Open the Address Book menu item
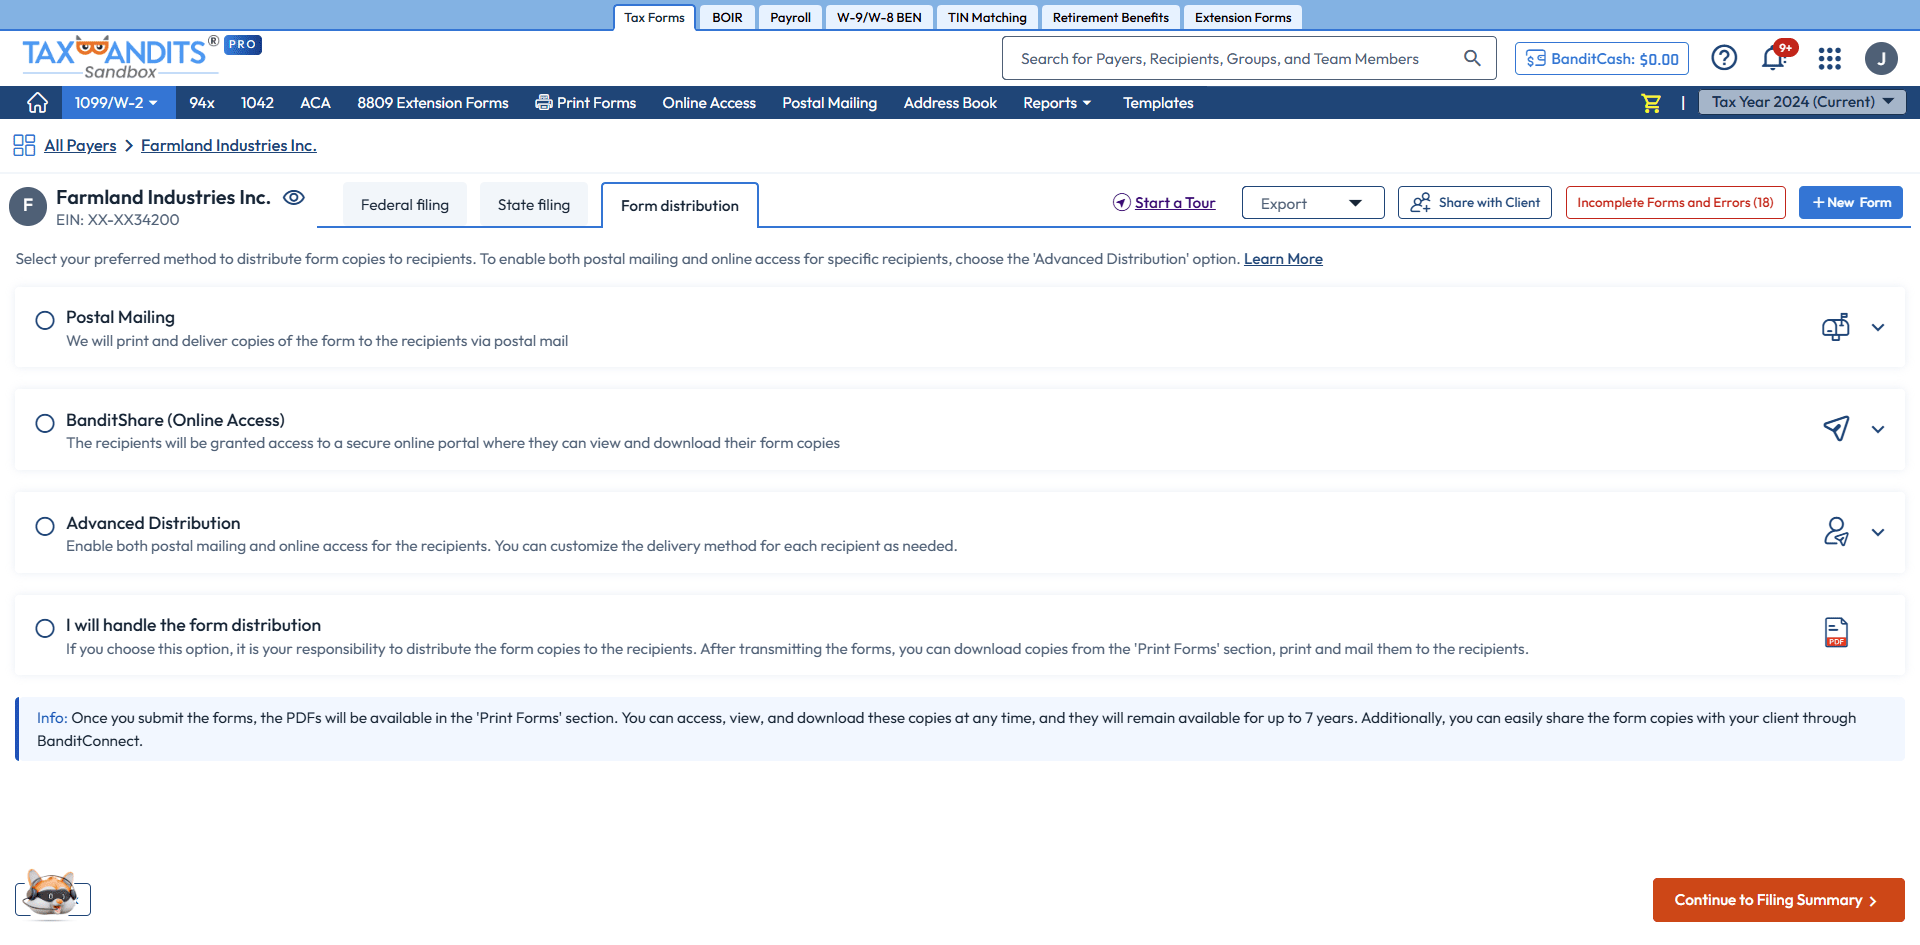The image size is (1920, 945). point(950,103)
